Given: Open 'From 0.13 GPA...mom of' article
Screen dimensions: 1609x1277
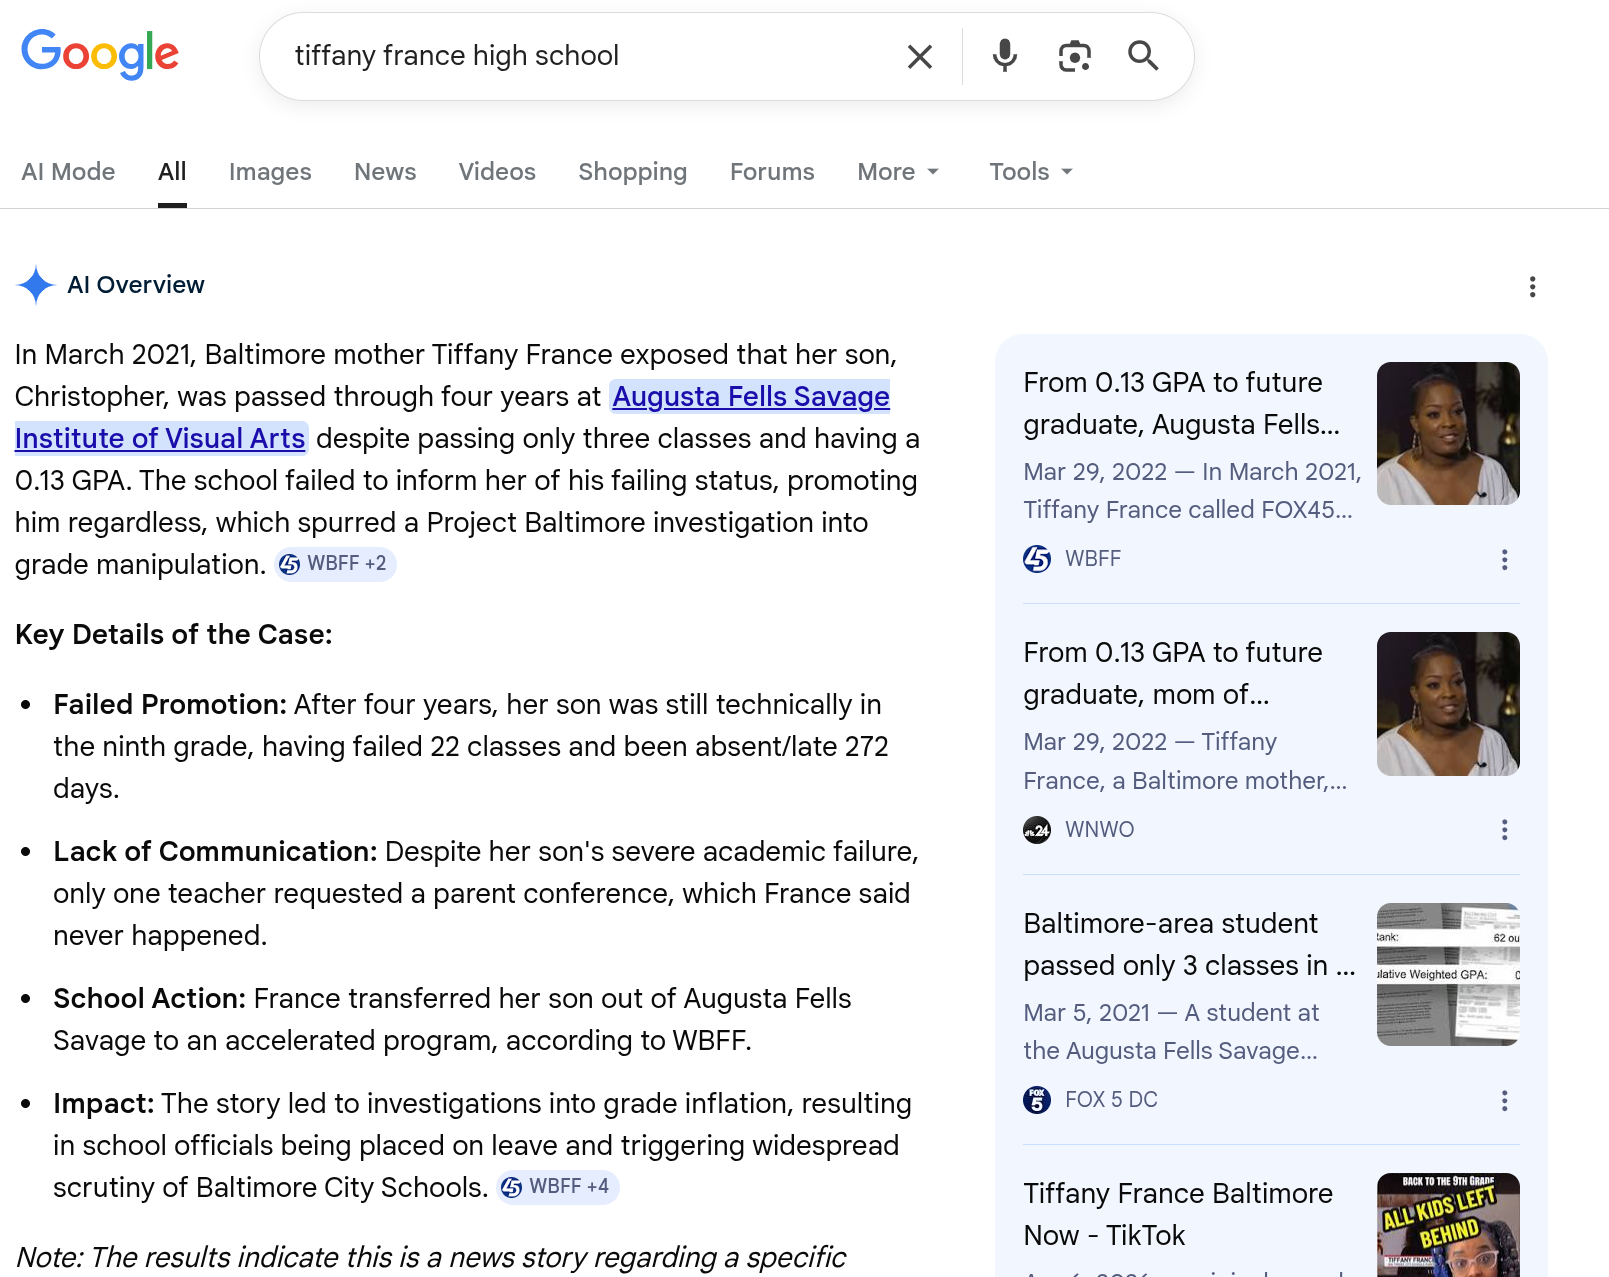Looking at the screenshot, I should [x=1173, y=673].
